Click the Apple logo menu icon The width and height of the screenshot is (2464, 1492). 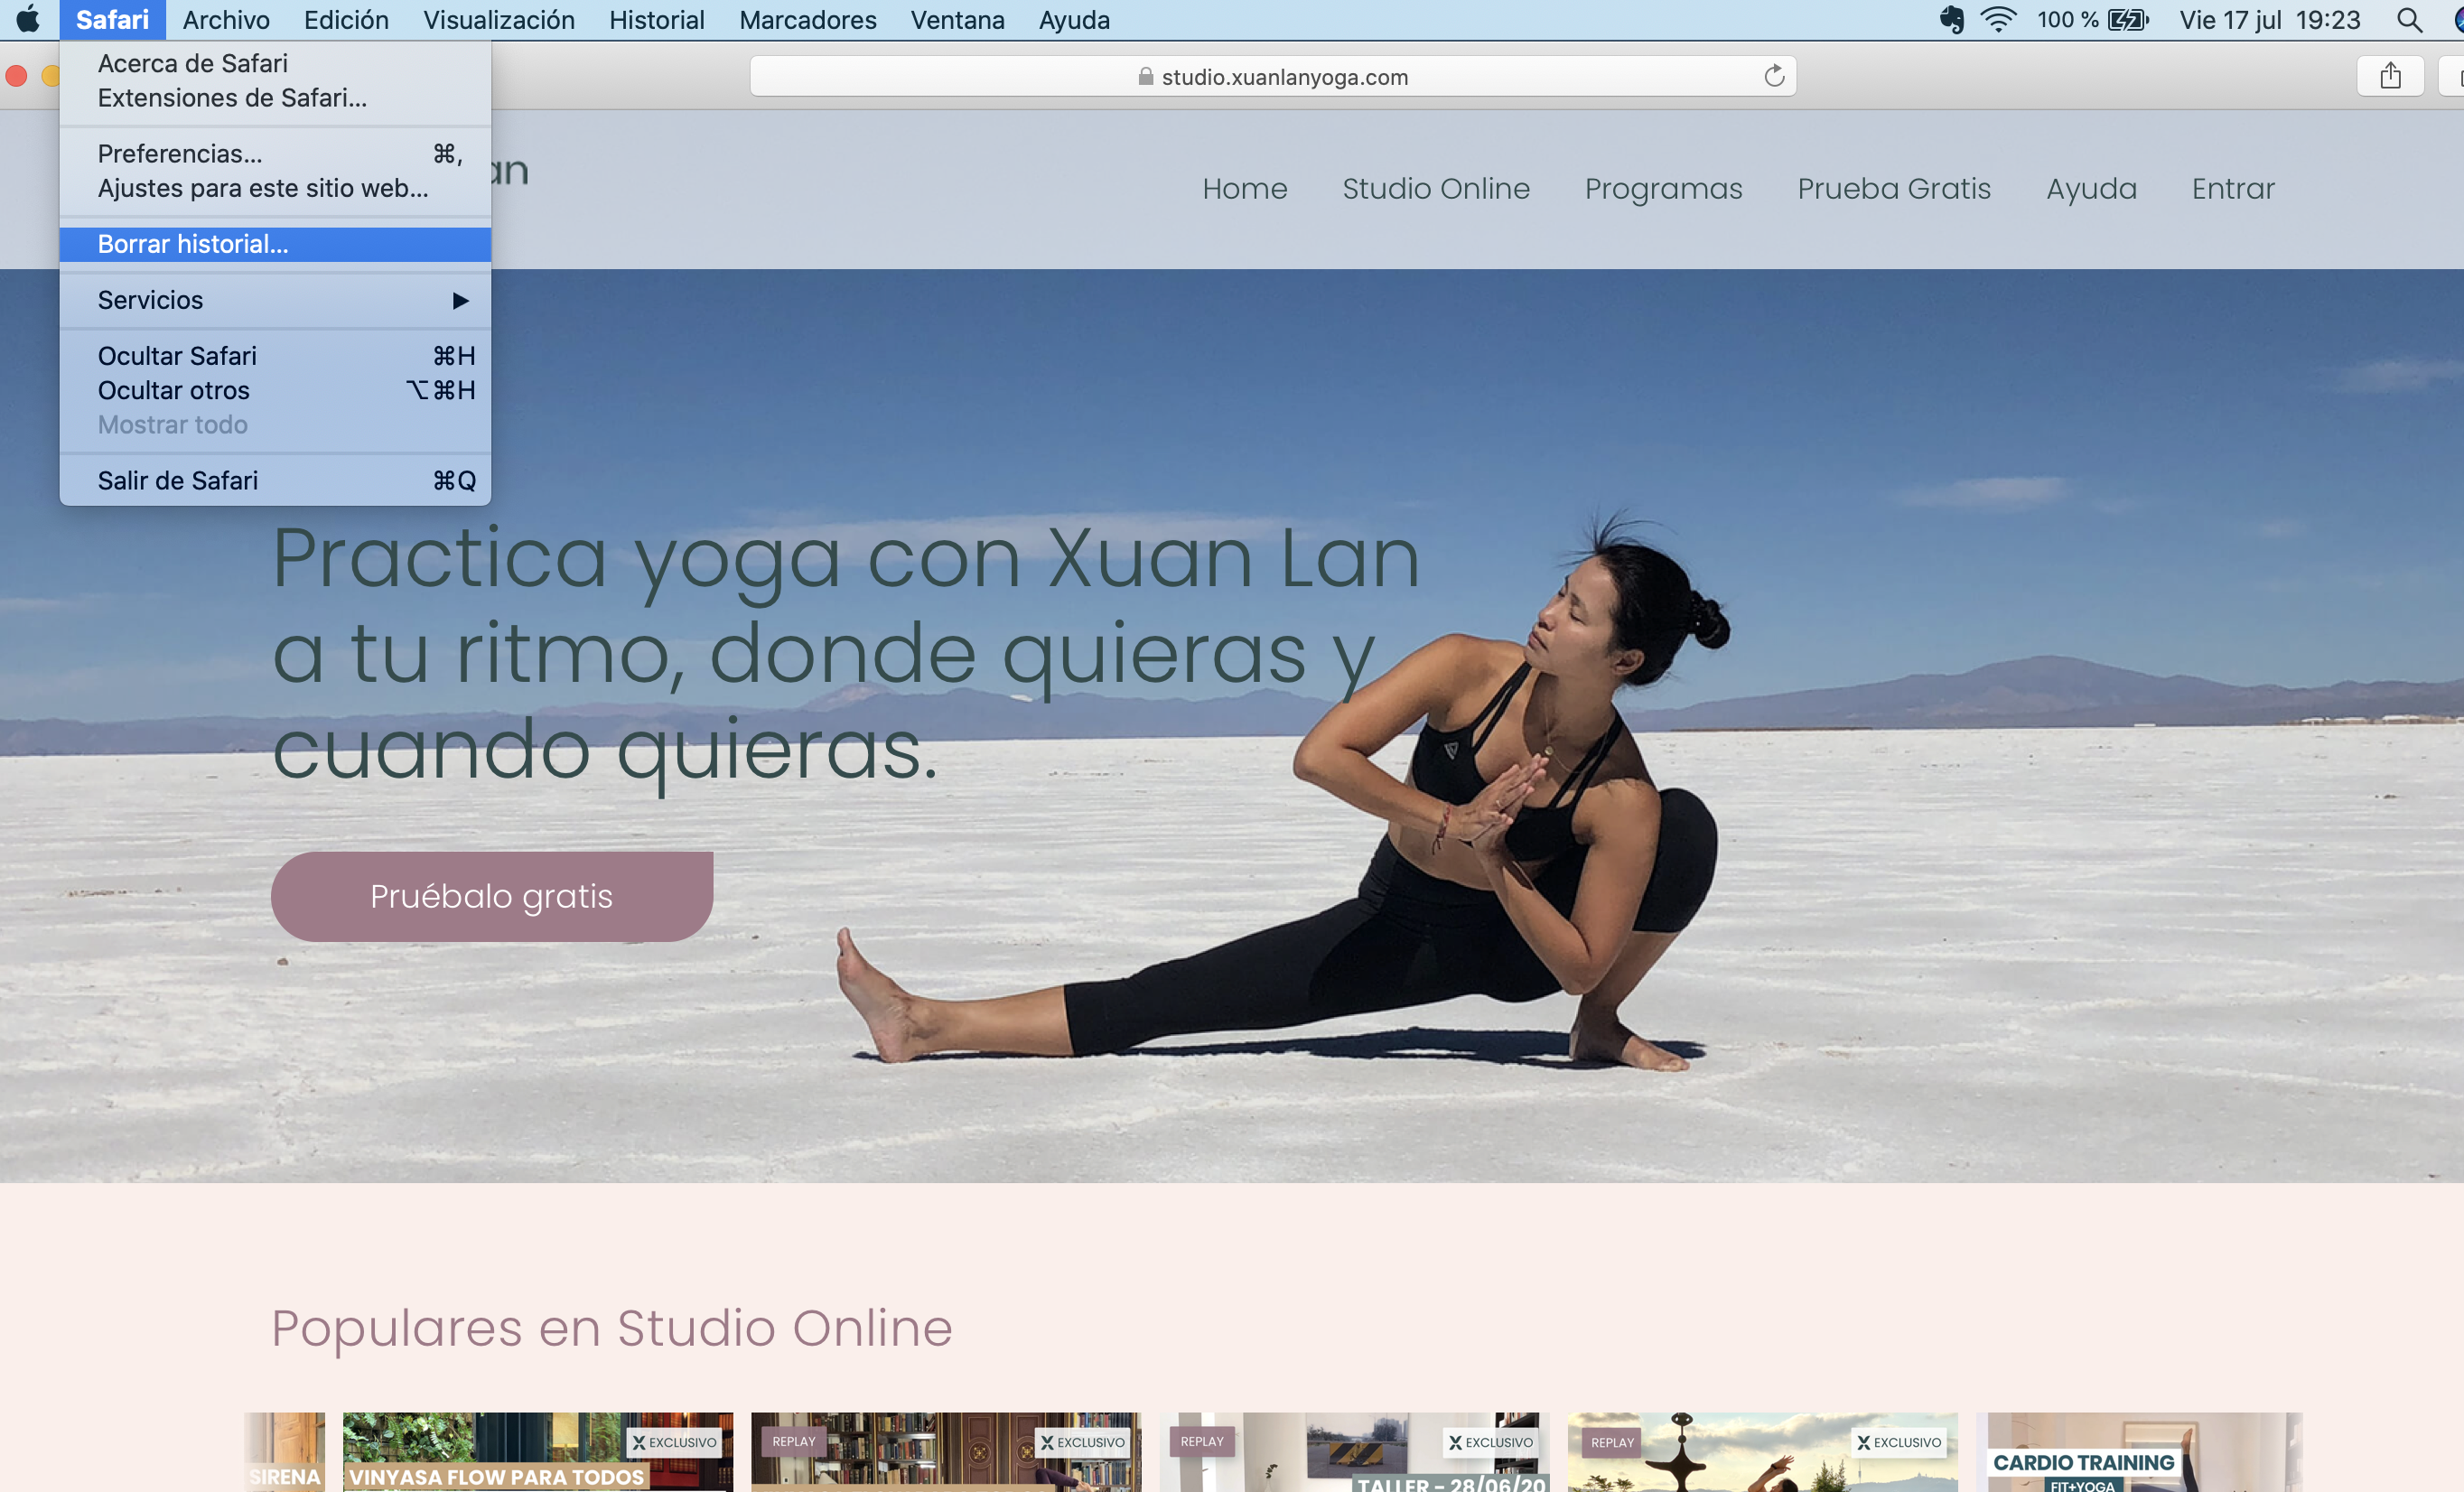(28, 19)
